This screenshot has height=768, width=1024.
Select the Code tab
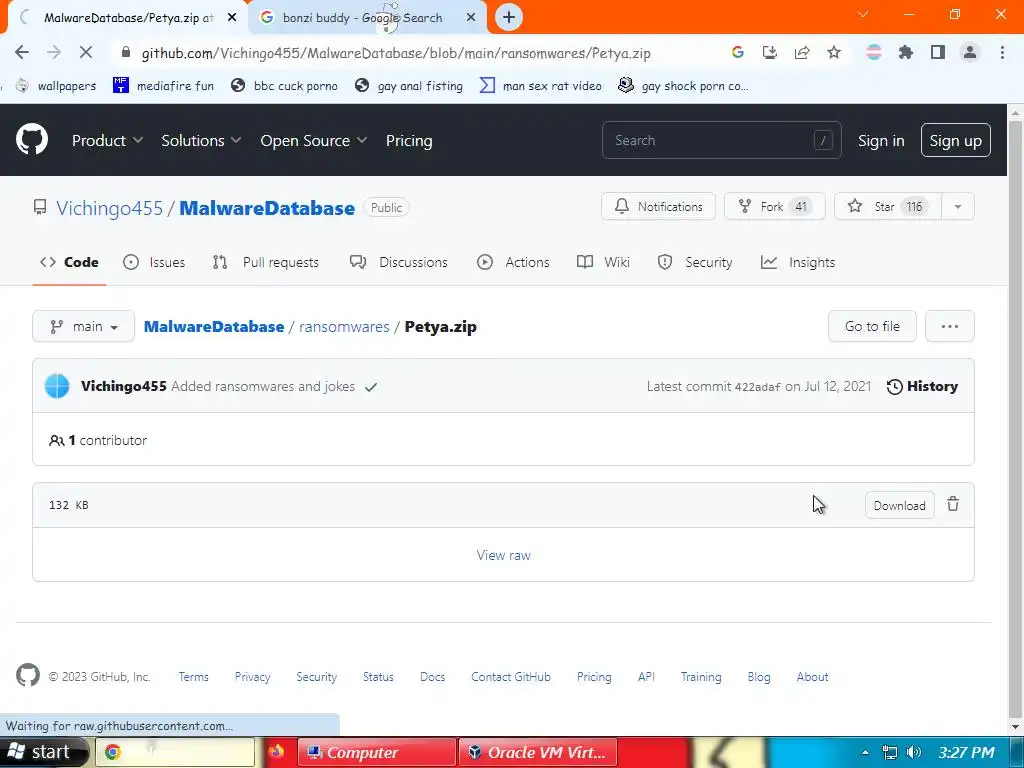69,262
